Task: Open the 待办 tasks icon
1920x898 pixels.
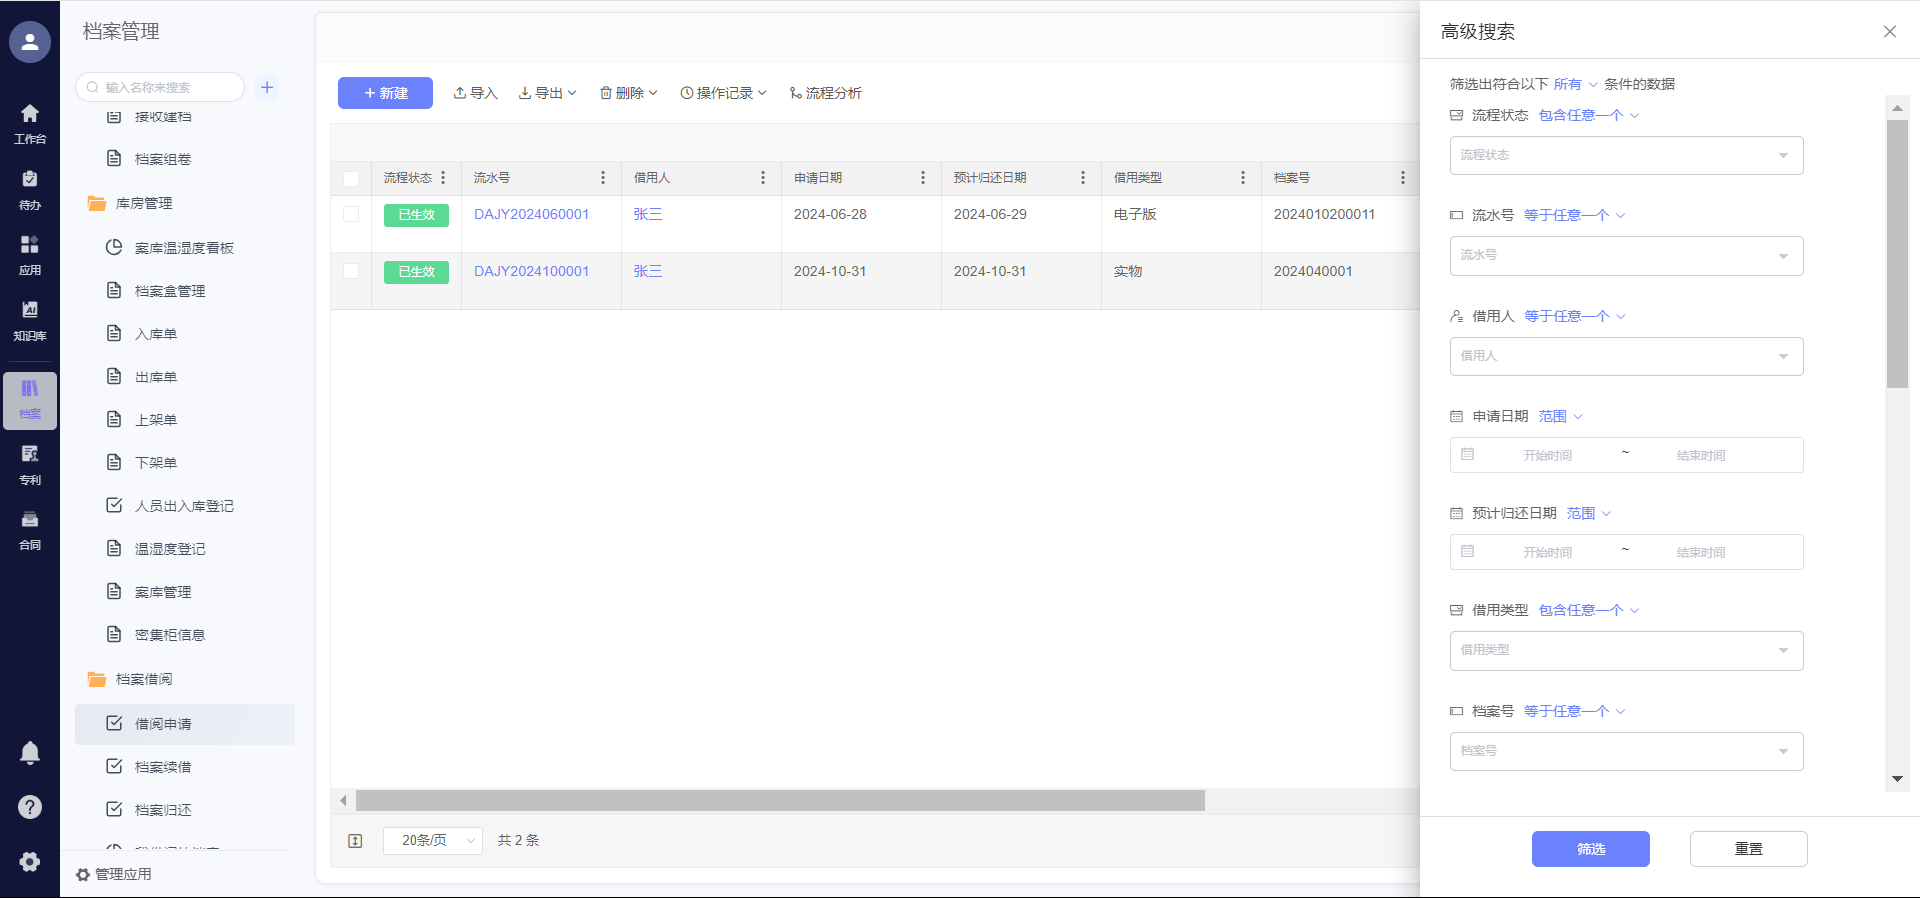Action: point(30,189)
